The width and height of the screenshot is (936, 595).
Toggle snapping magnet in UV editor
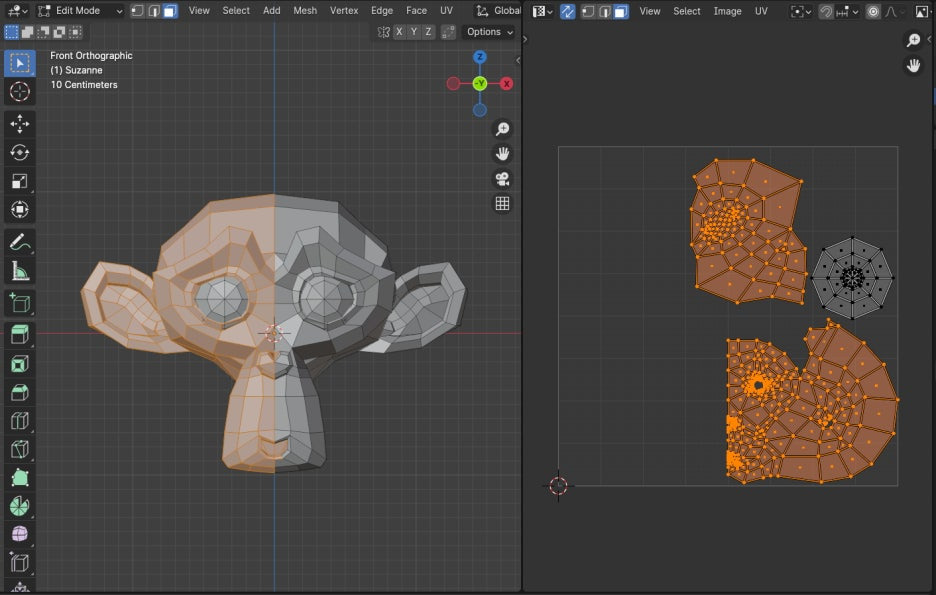click(x=826, y=11)
